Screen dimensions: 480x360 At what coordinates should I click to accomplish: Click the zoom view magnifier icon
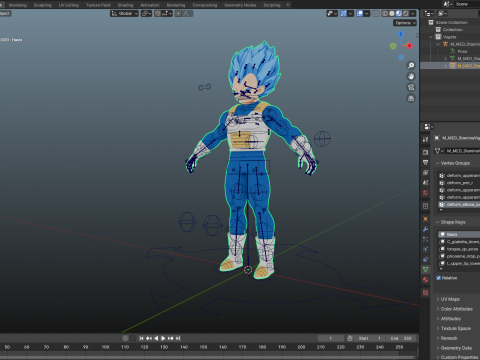411,65
